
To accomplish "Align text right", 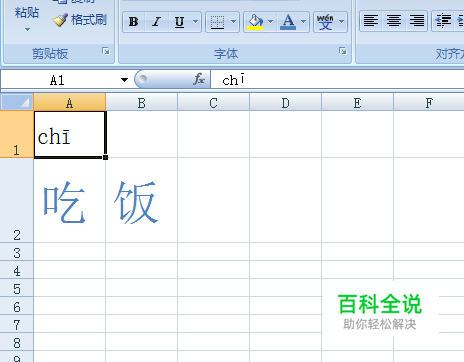I will [x=417, y=21].
